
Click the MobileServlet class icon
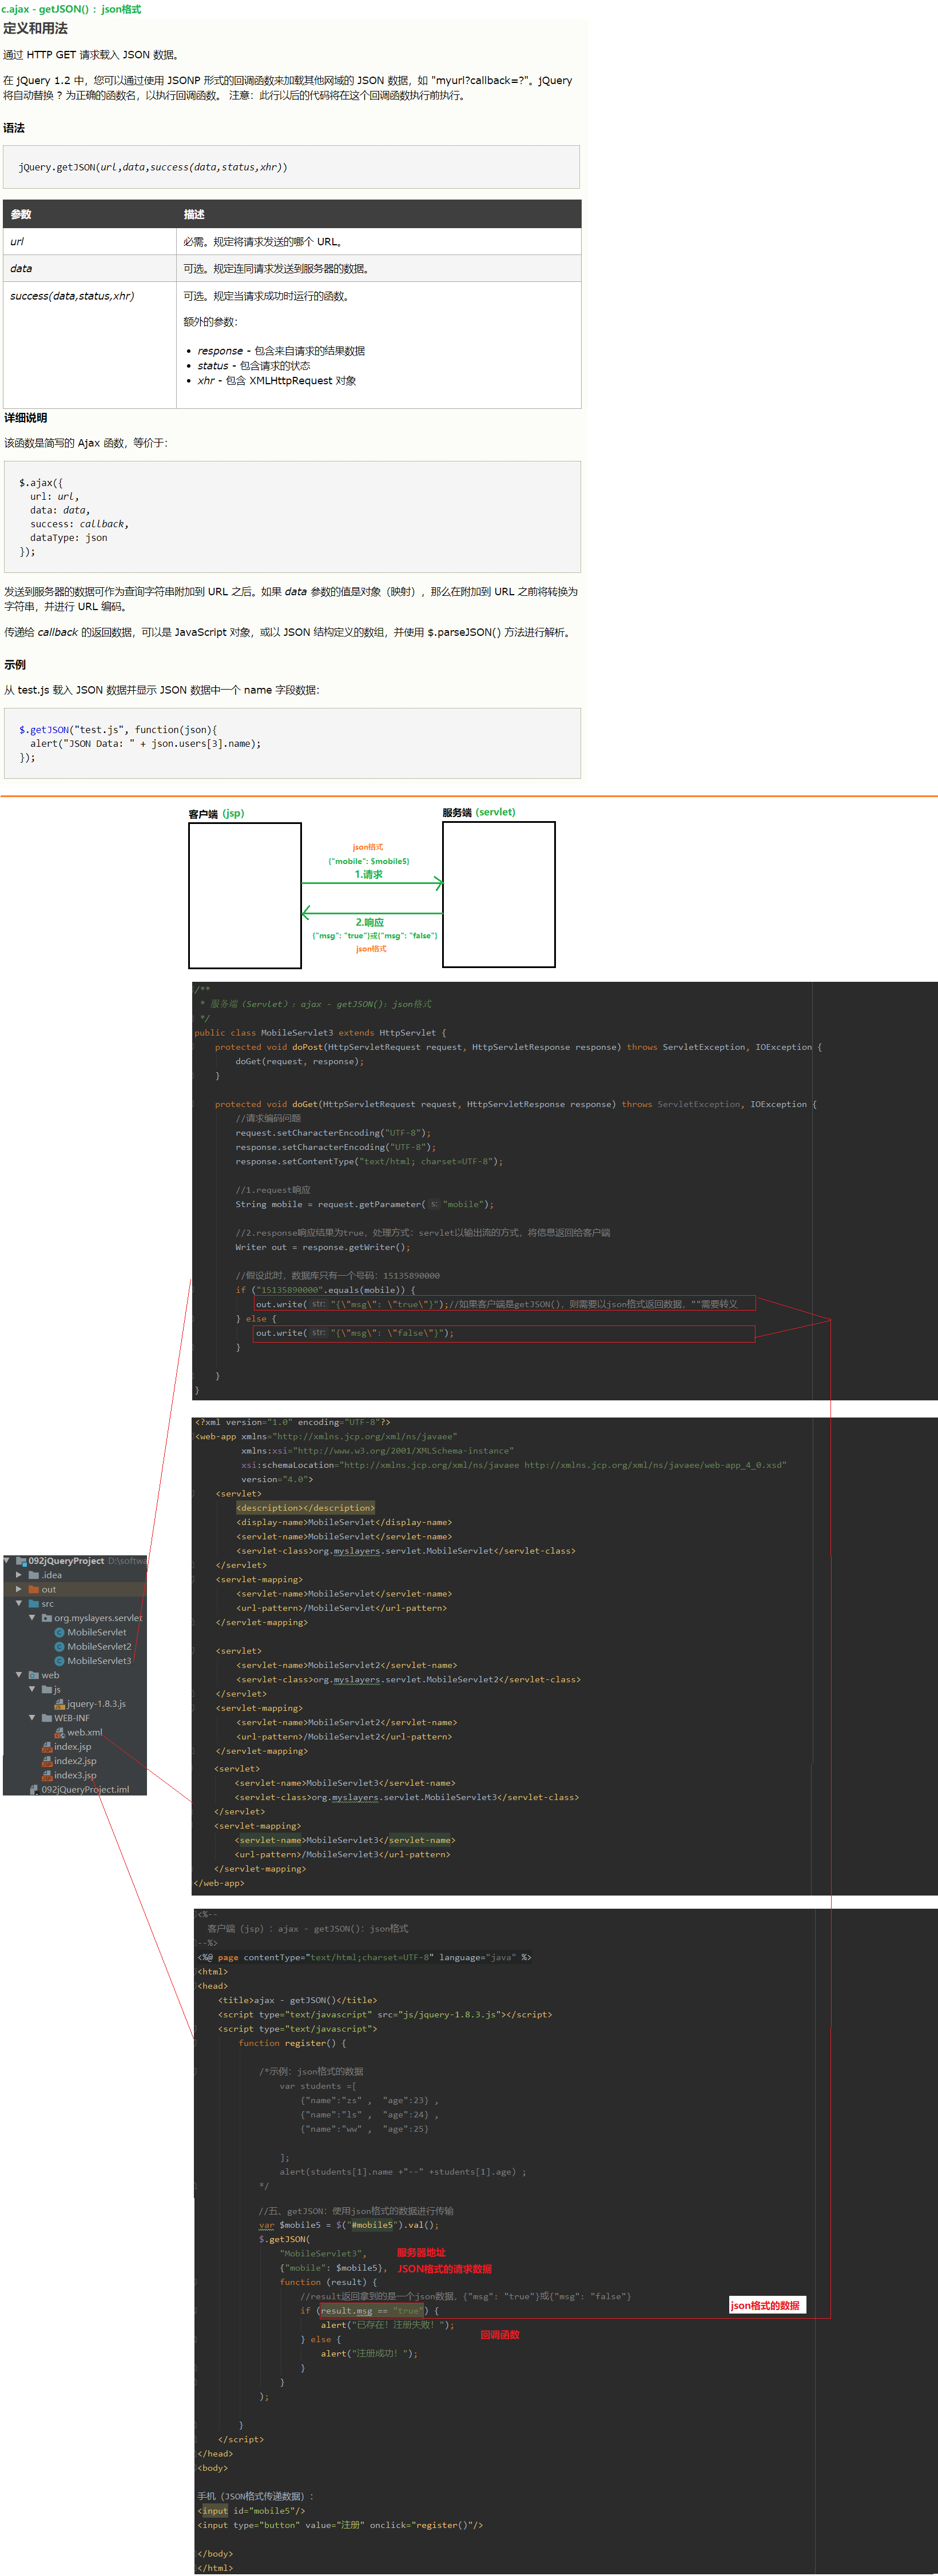[x=59, y=1632]
